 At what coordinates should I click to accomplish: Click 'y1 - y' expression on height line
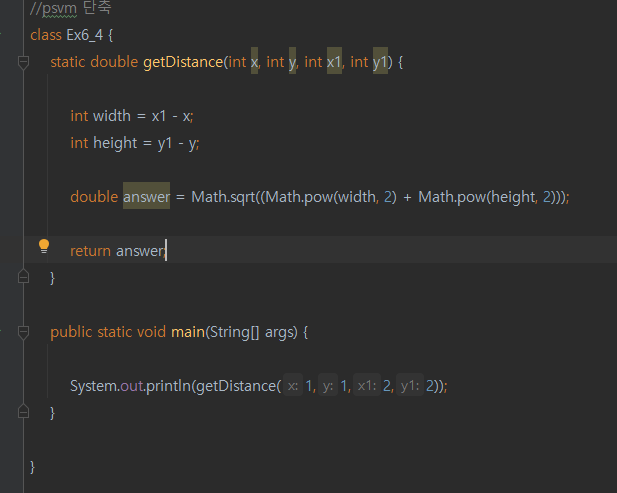point(177,144)
